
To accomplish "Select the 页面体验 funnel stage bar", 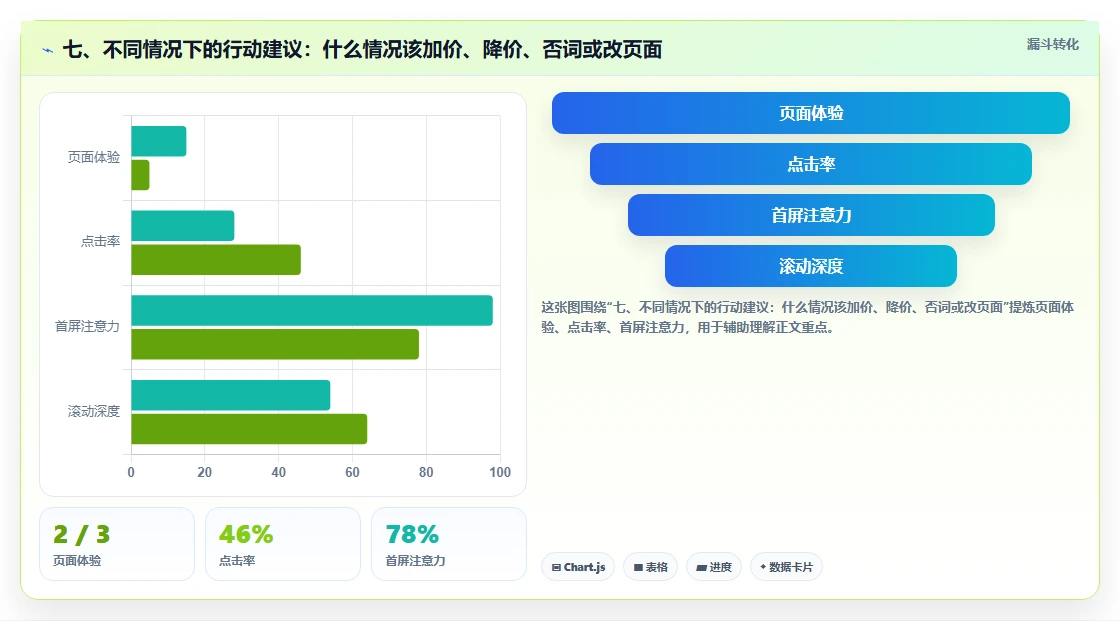I will click(x=811, y=113).
